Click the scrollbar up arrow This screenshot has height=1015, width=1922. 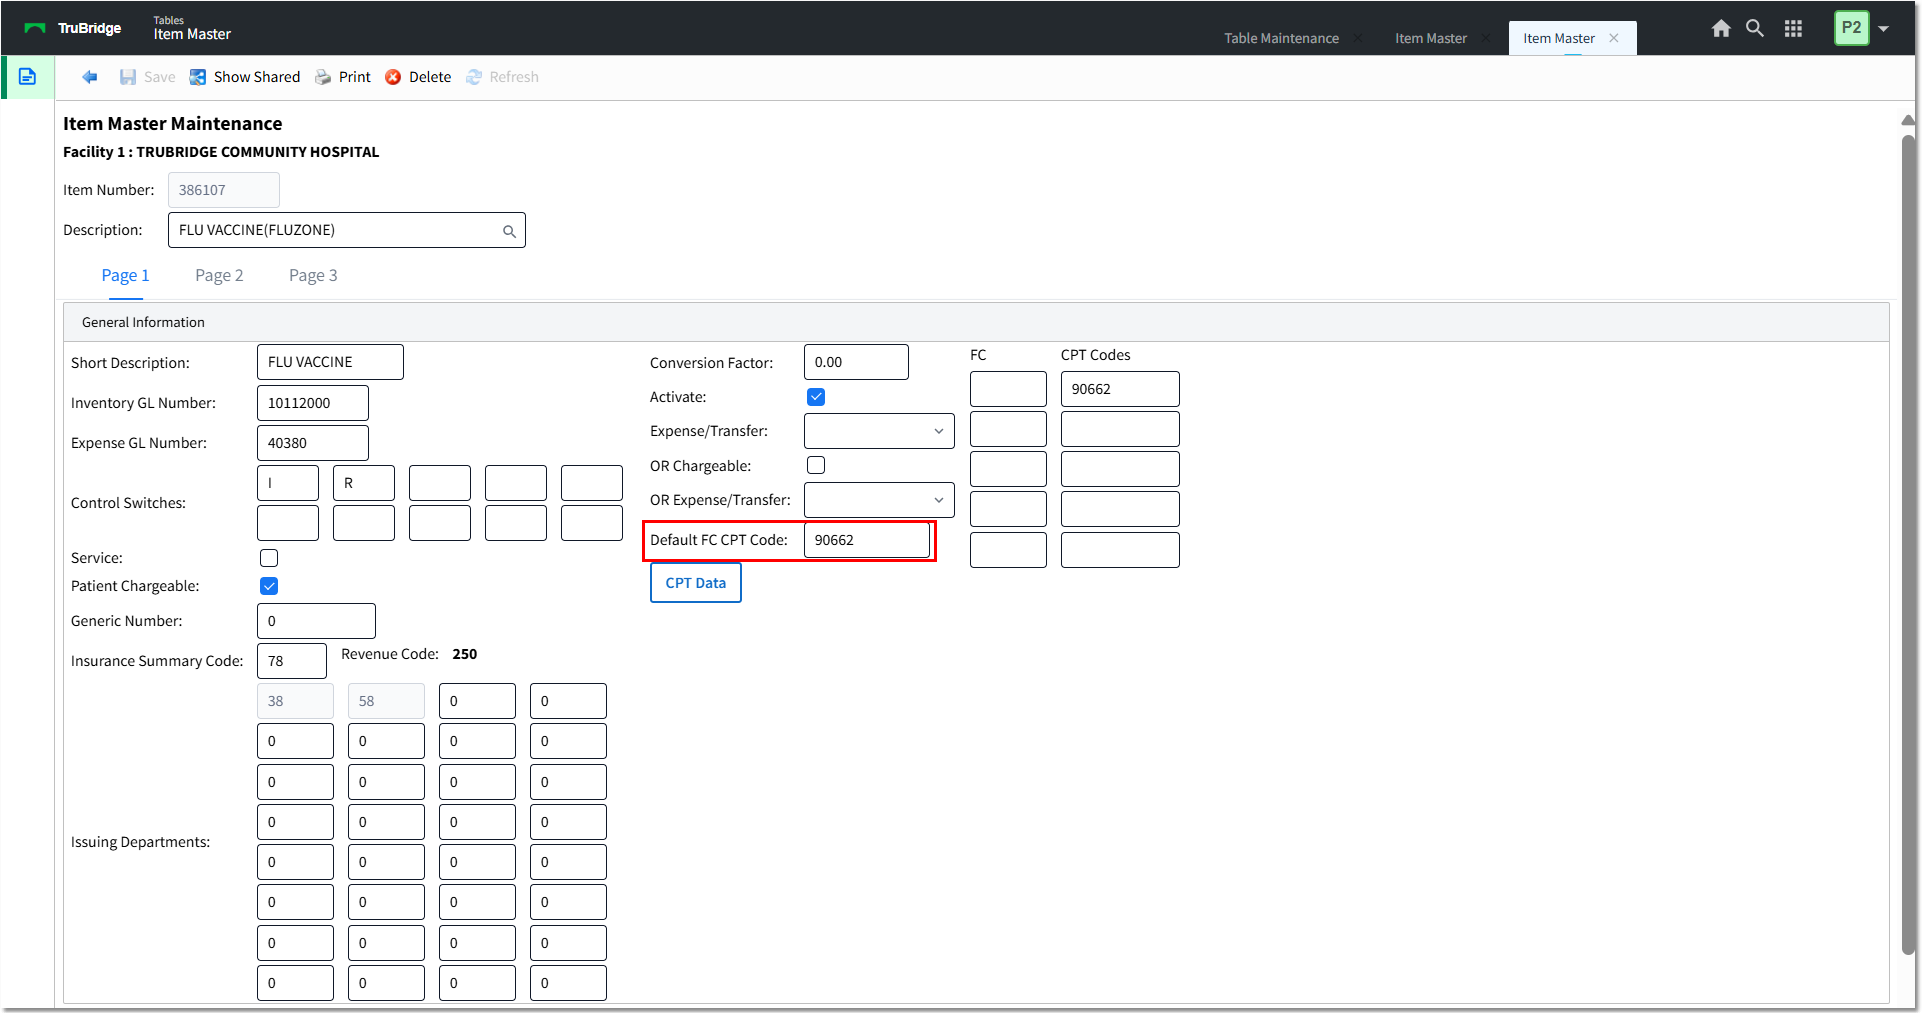click(x=1908, y=120)
